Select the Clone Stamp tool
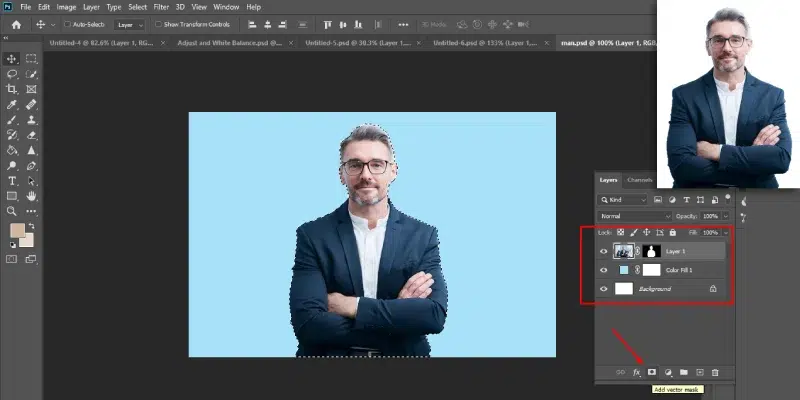Screen dimensions: 800x400 tap(31, 120)
